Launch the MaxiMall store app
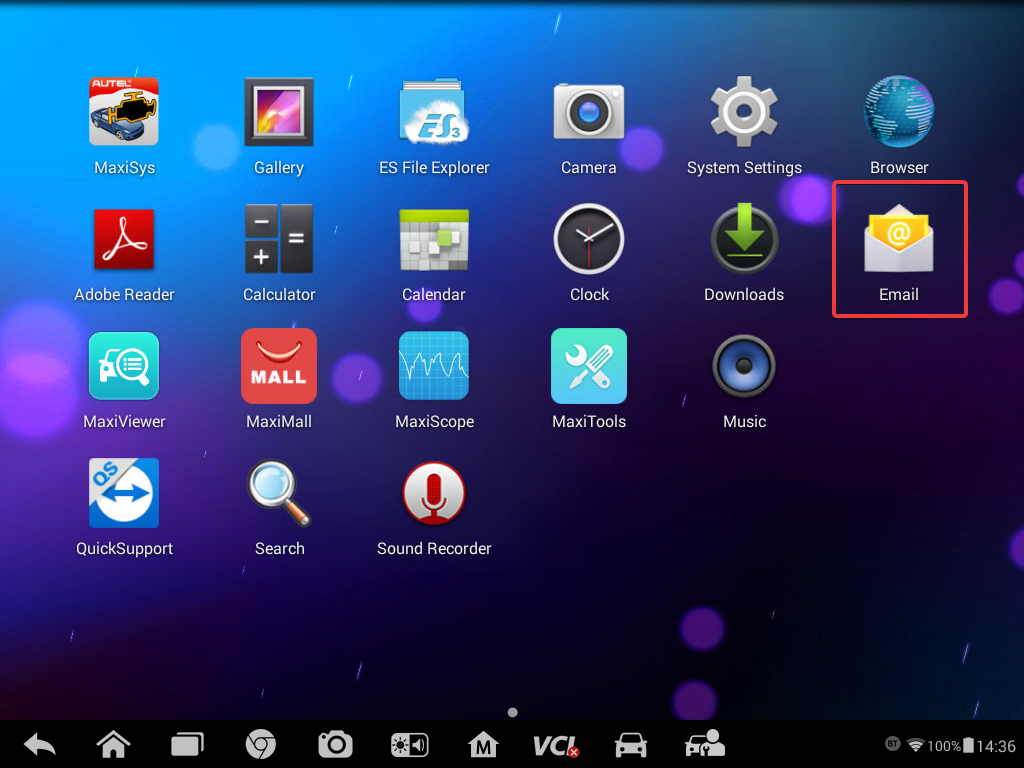 coord(279,366)
